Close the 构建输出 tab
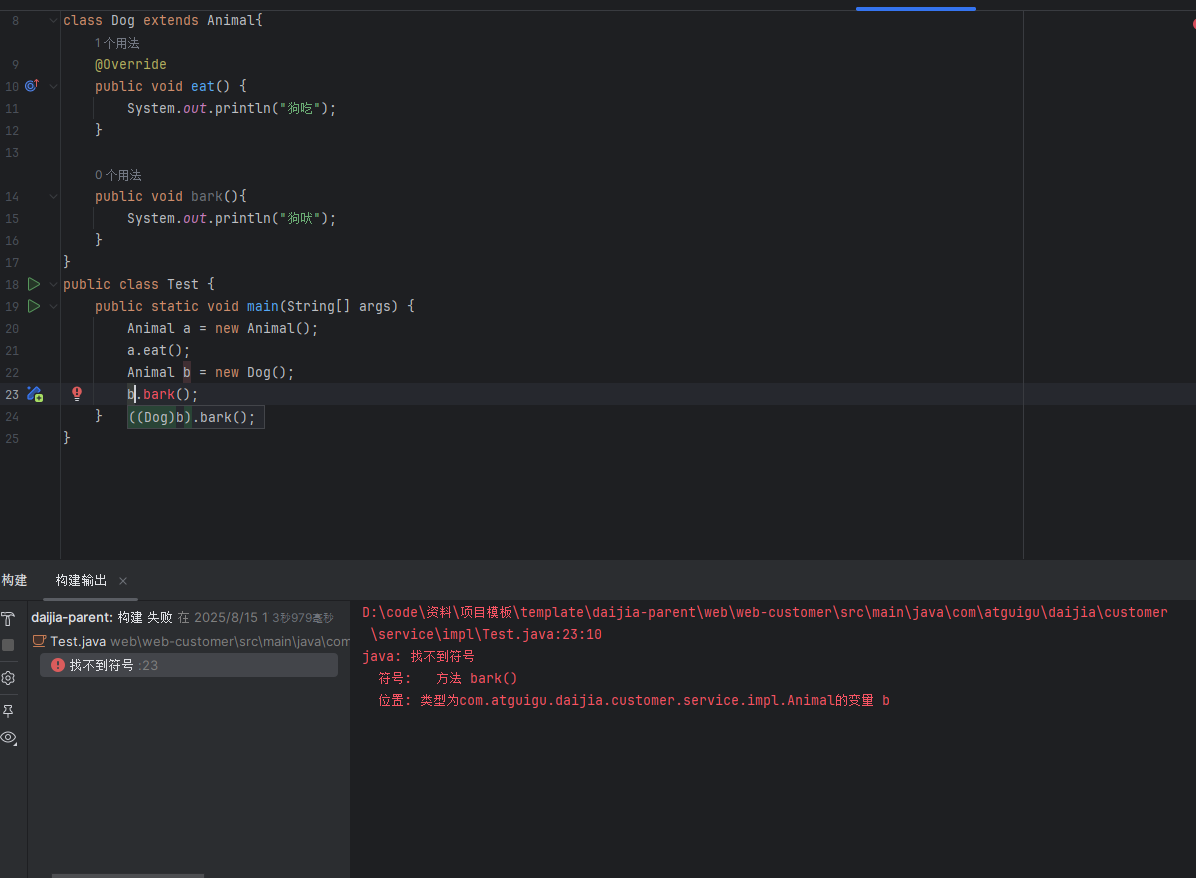Screen dimensions: 1196x878 click(123, 581)
